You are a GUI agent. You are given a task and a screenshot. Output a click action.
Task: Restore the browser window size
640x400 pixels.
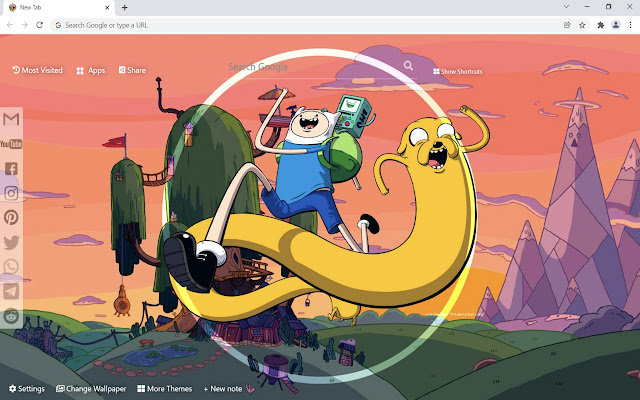pyautogui.click(x=608, y=7)
